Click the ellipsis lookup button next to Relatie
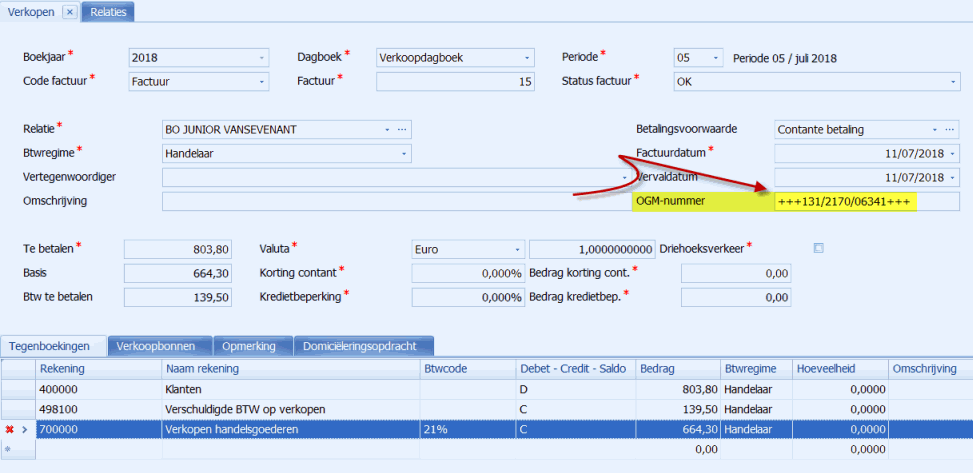973x473 pixels. click(402, 129)
